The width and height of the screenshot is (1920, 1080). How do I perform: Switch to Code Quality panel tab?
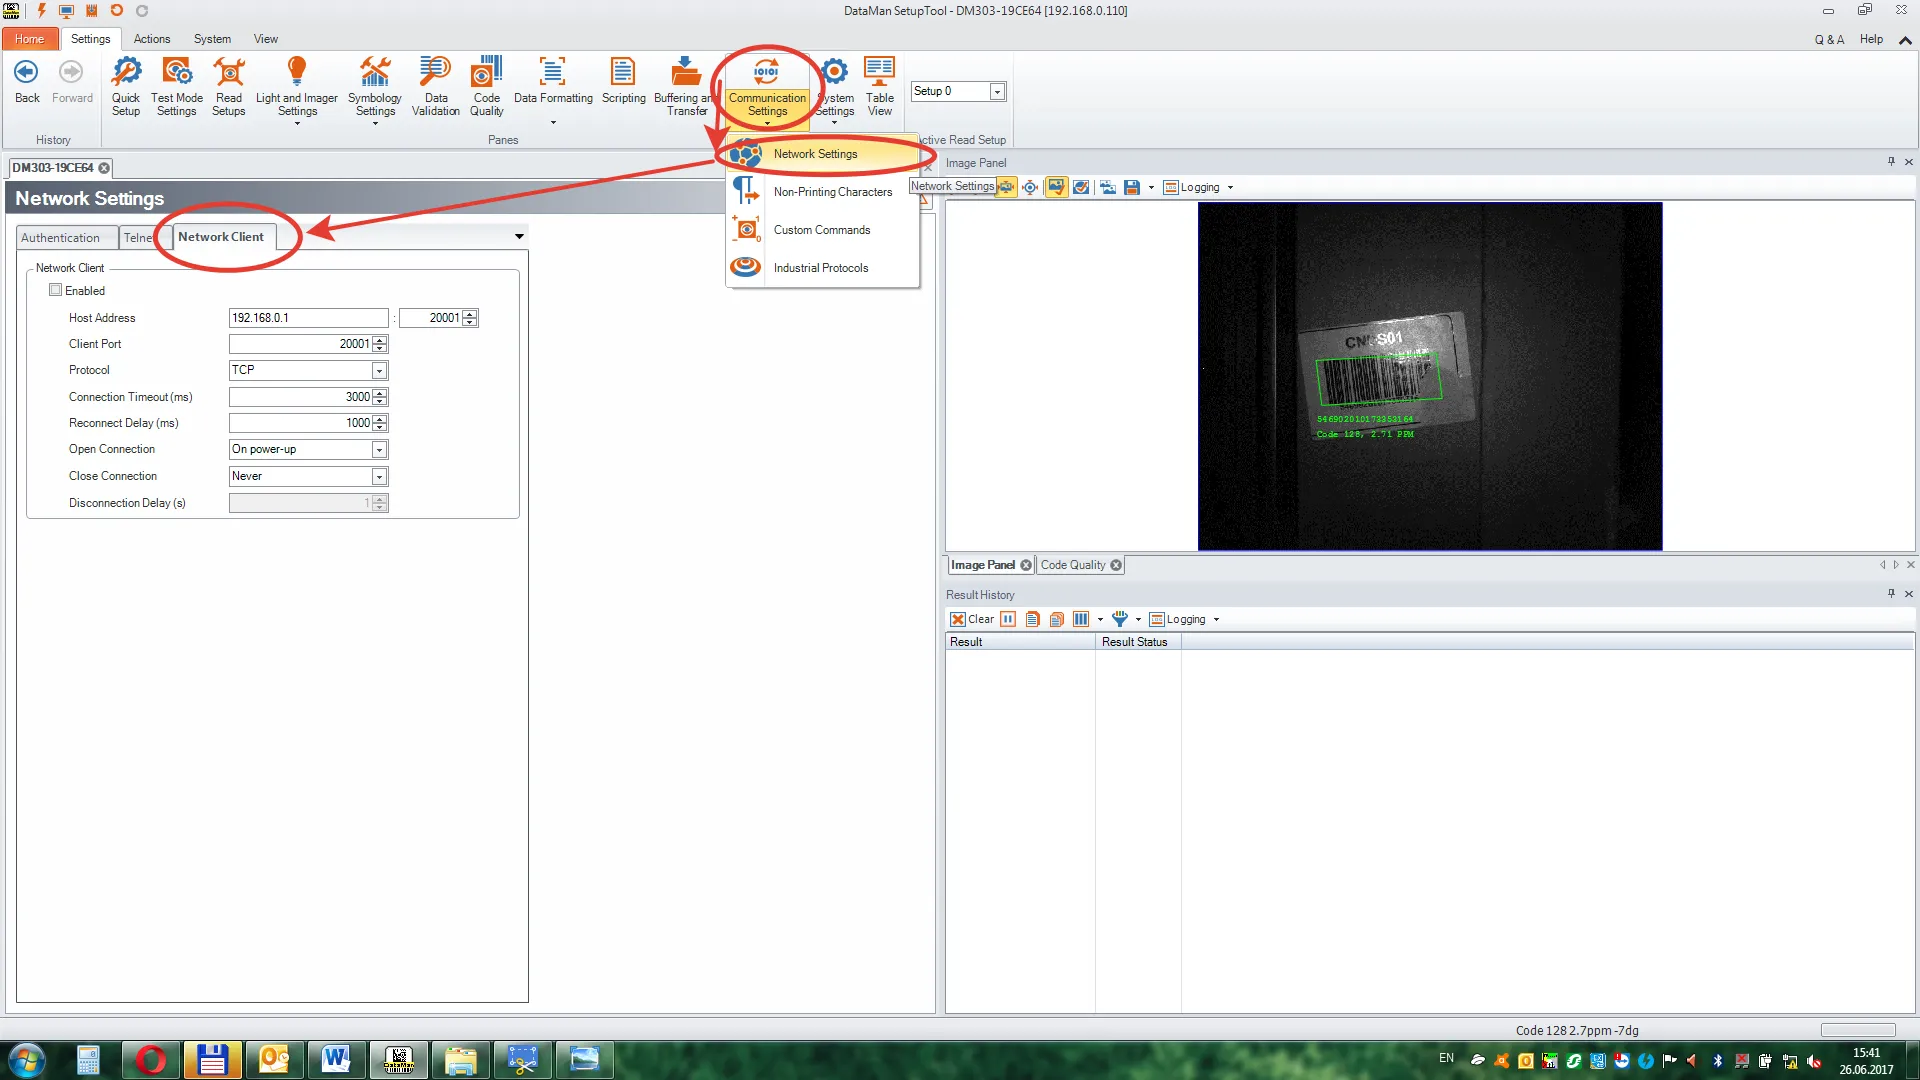coord(1073,565)
